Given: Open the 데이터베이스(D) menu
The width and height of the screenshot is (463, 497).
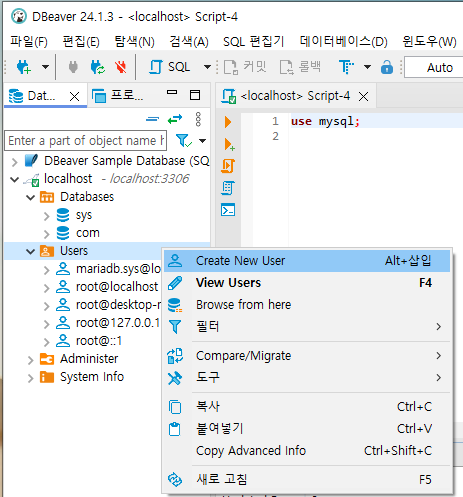Looking at the screenshot, I should [343, 42].
